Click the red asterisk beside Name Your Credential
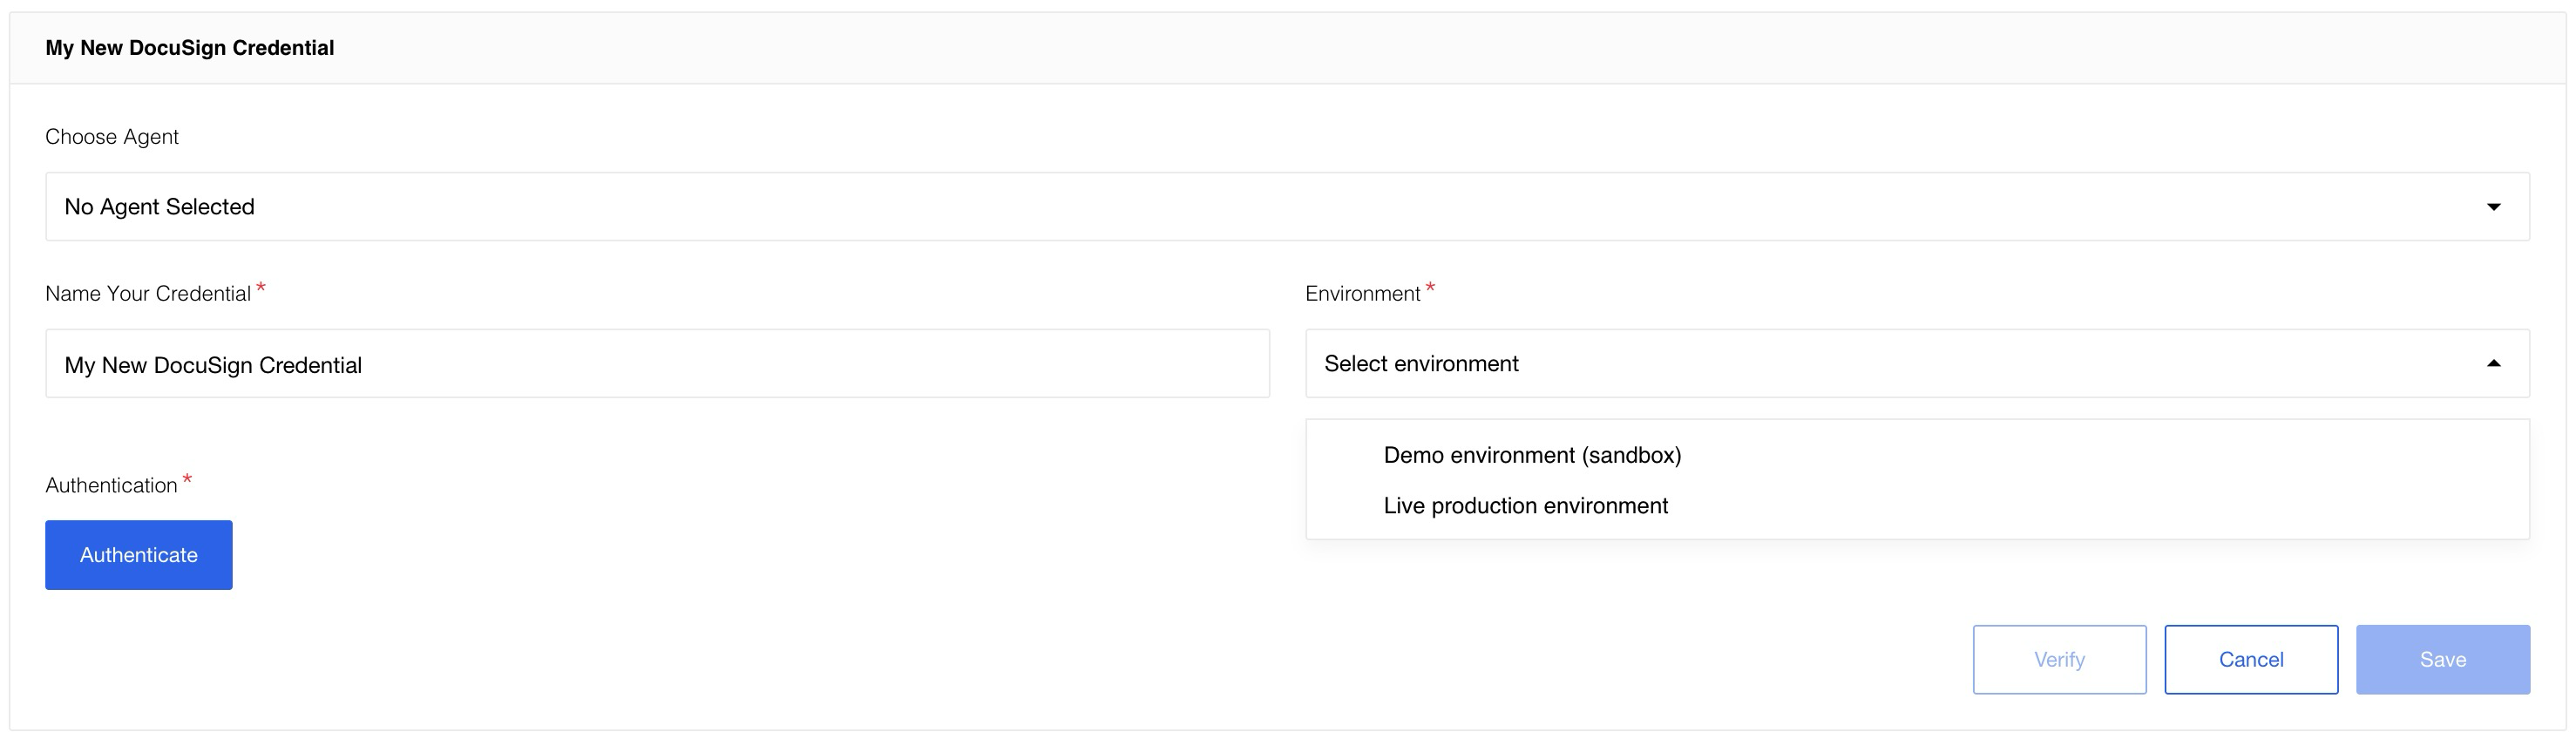The height and width of the screenshot is (739, 2576). pos(261,288)
